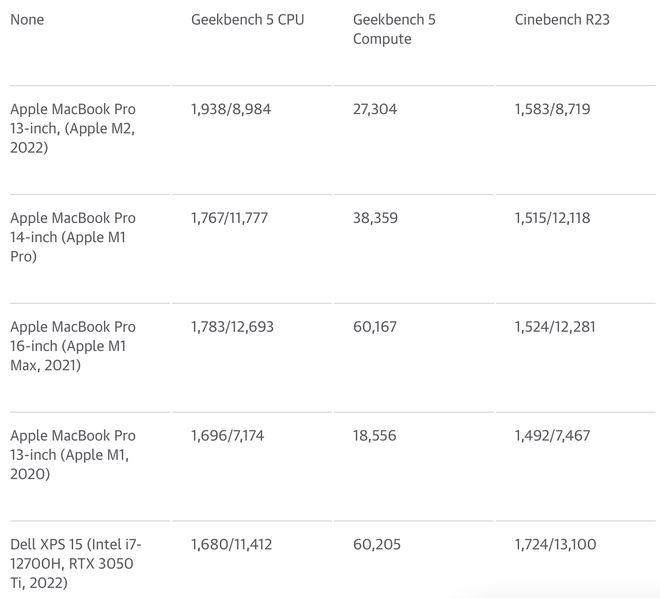This screenshot has width=660, height=598.
Task: Click the None header cell
Action: pos(27,20)
